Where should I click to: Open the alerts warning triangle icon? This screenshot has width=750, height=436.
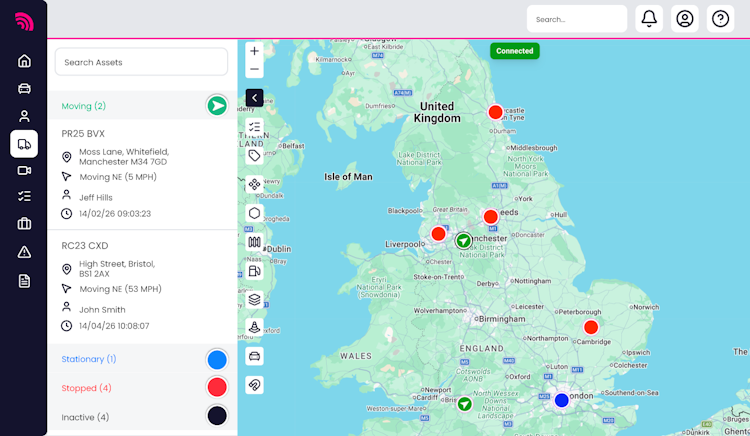point(24,252)
